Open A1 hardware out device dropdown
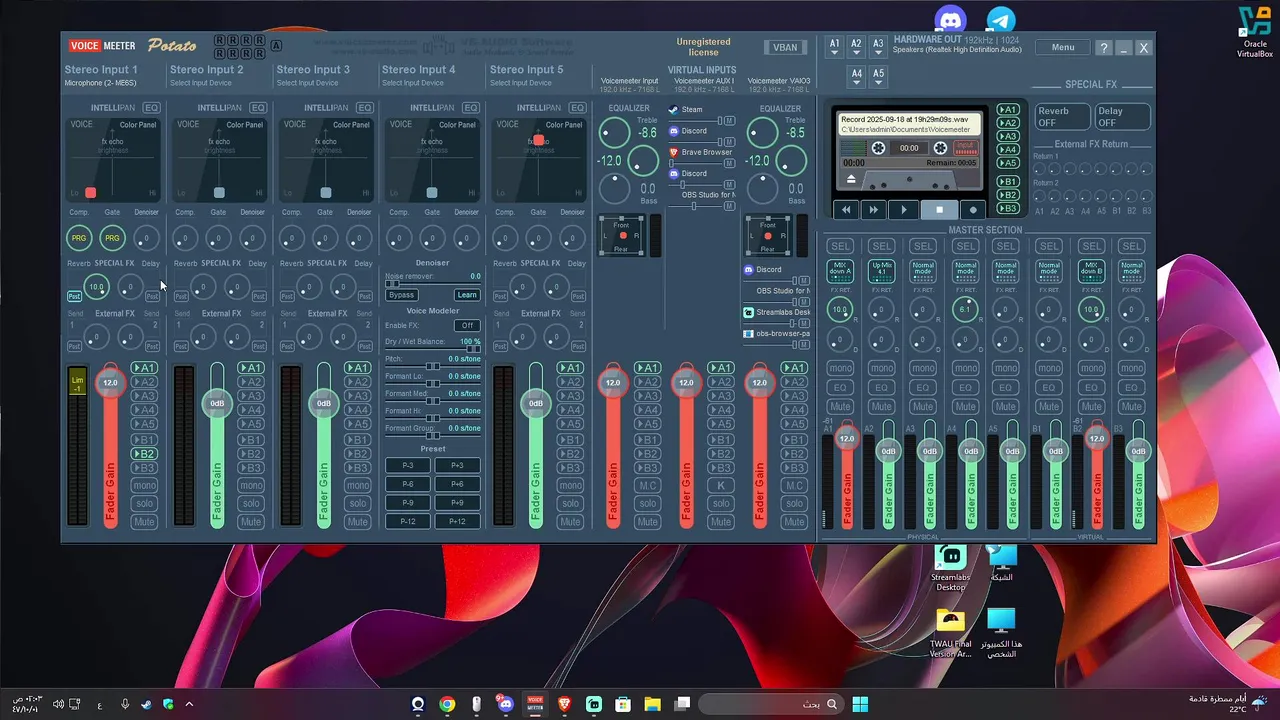The height and width of the screenshot is (720, 1280). [x=834, y=47]
